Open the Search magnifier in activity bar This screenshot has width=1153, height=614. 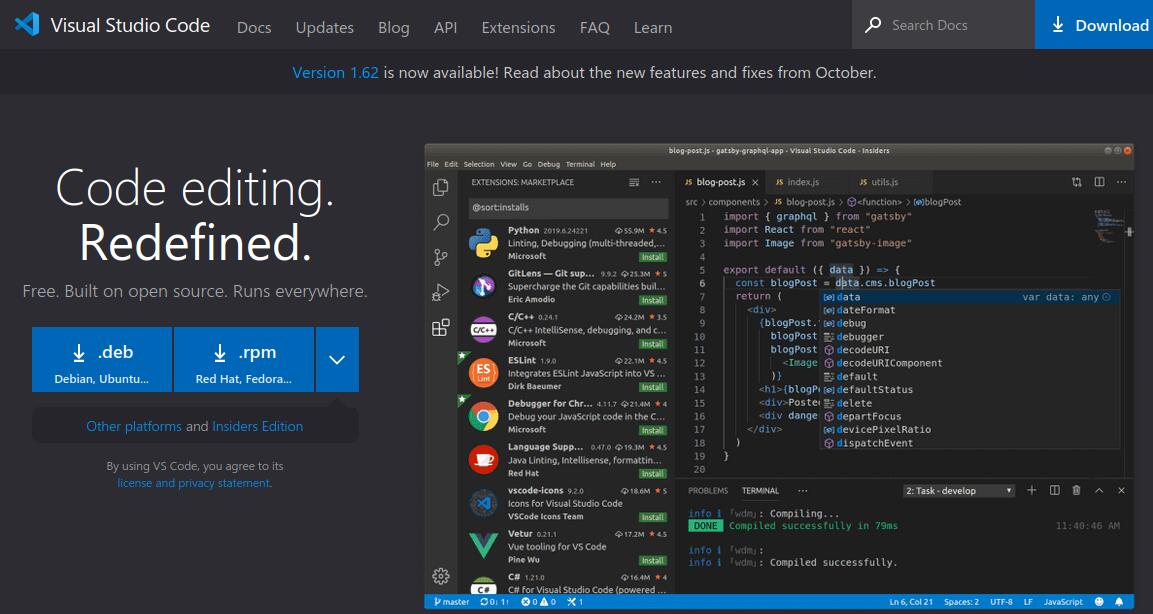(x=440, y=222)
